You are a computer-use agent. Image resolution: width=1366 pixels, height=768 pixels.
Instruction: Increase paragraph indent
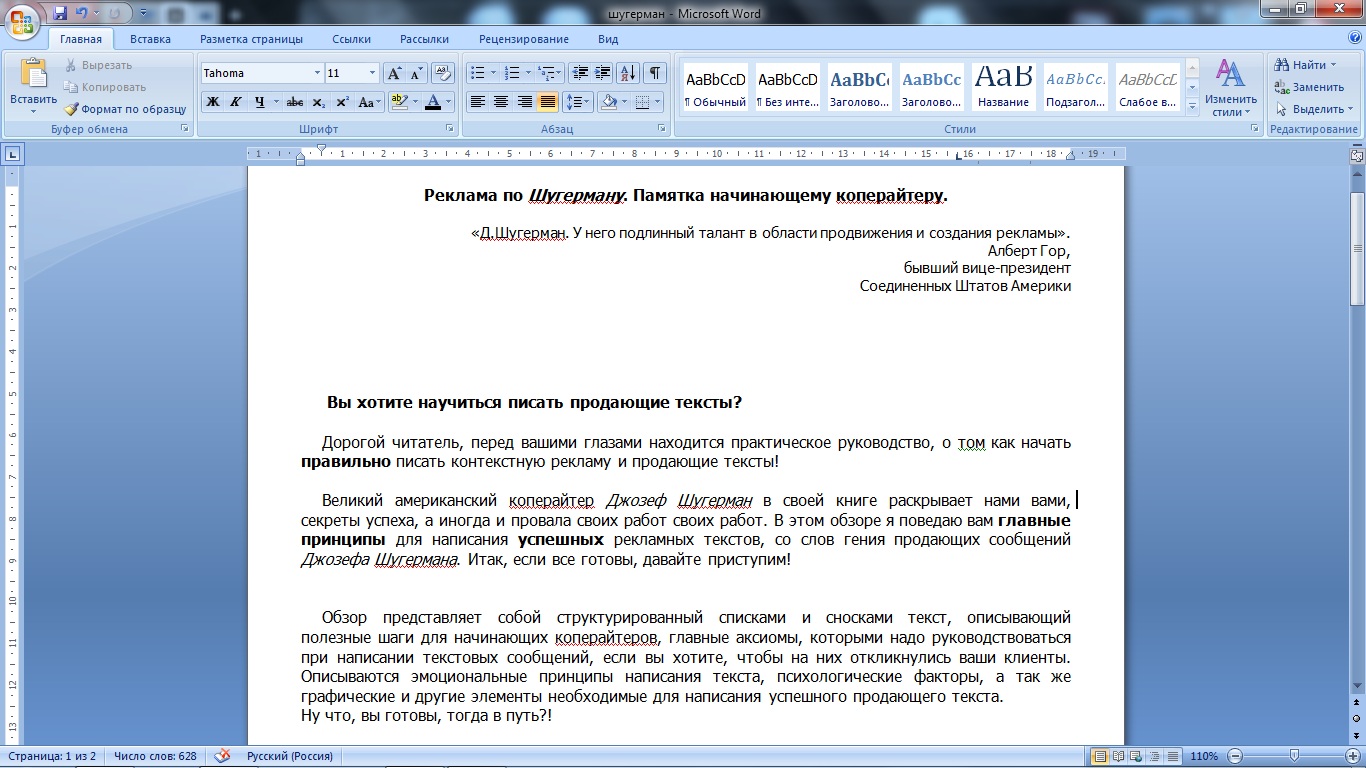point(602,73)
